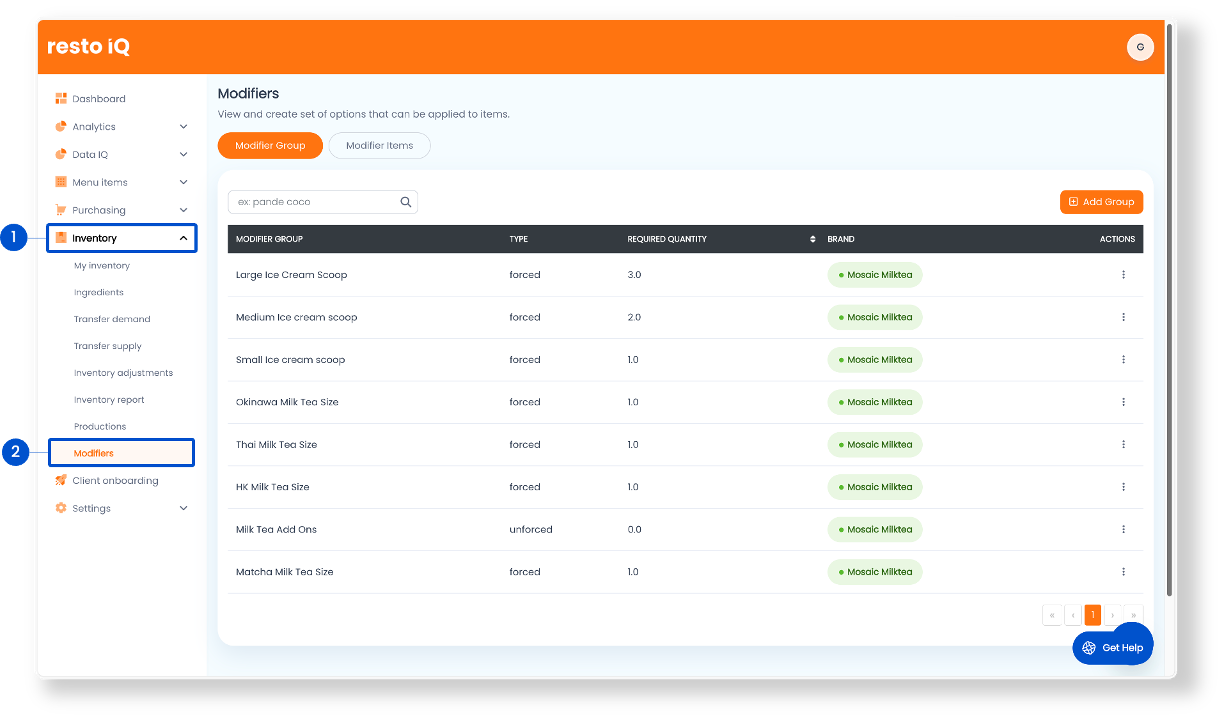Collapse the Inventory section chevron

click(183, 238)
